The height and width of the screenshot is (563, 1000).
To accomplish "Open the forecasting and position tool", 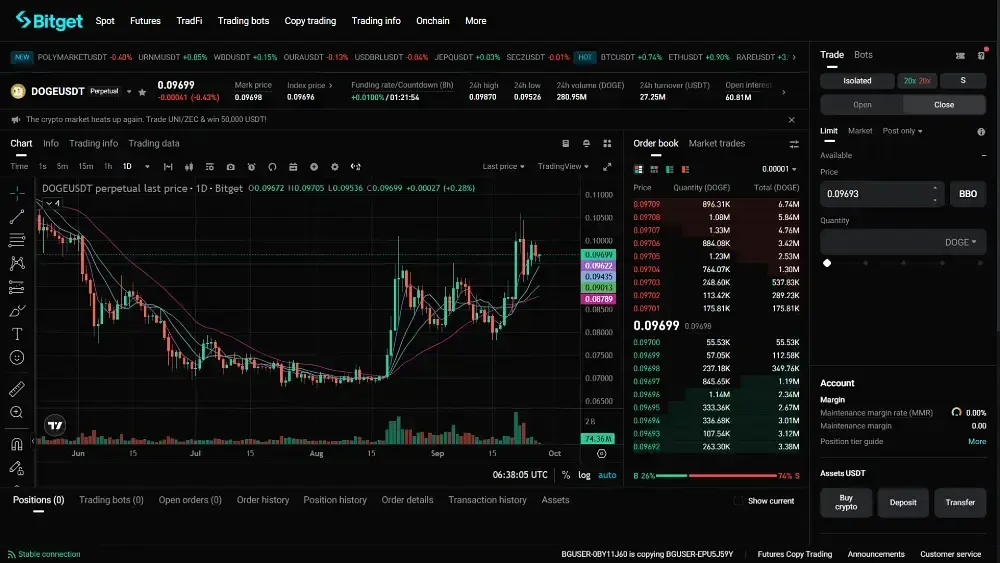I will tap(17, 287).
